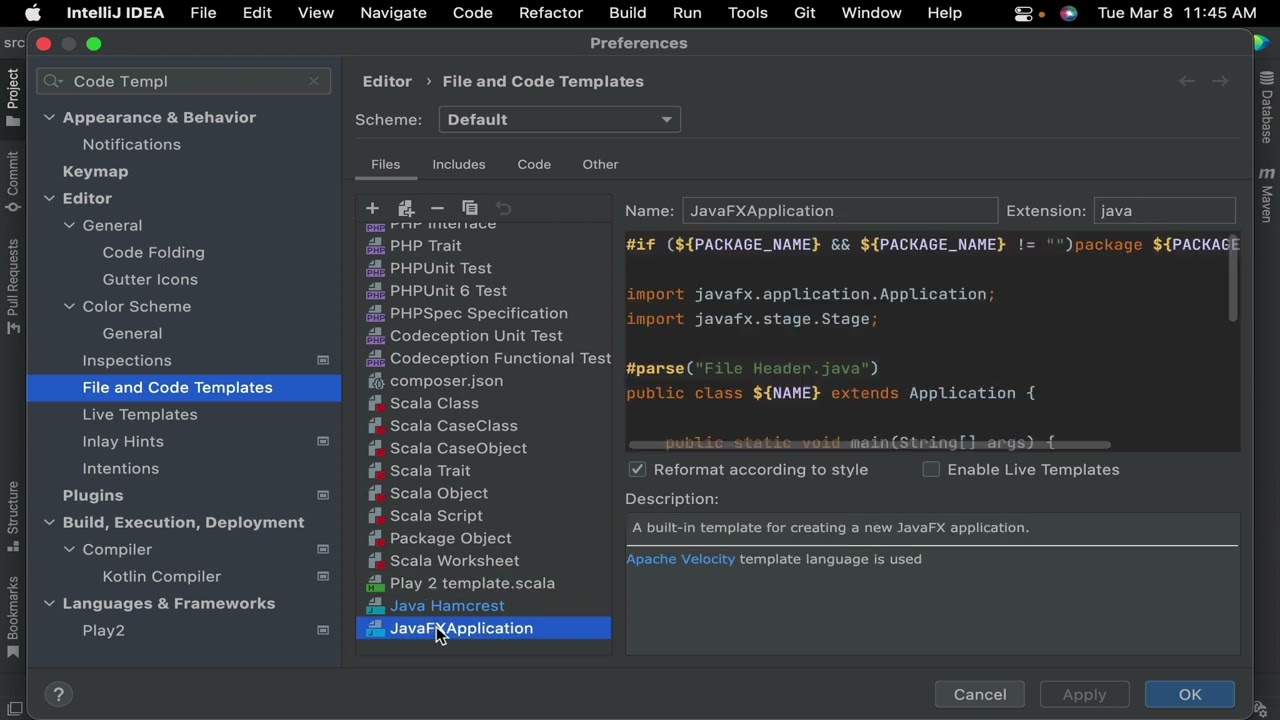This screenshot has width=1280, height=720.
Task: Open the Navigate menu
Action: pyautogui.click(x=393, y=13)
